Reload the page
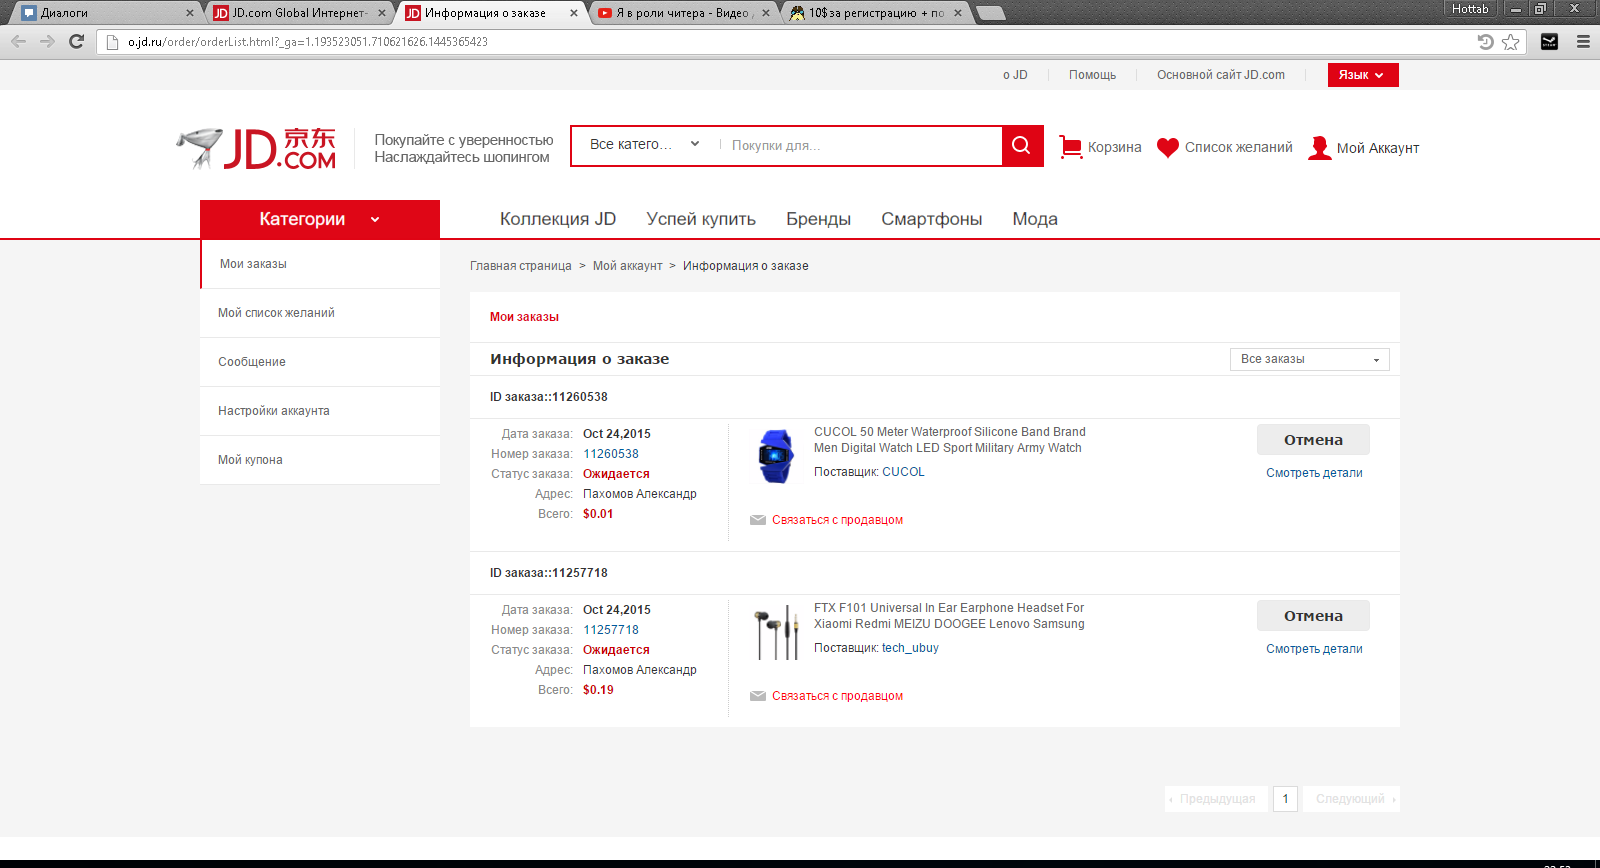The height and width of the screenshot is (868, 1600). (x=76, y=41)
